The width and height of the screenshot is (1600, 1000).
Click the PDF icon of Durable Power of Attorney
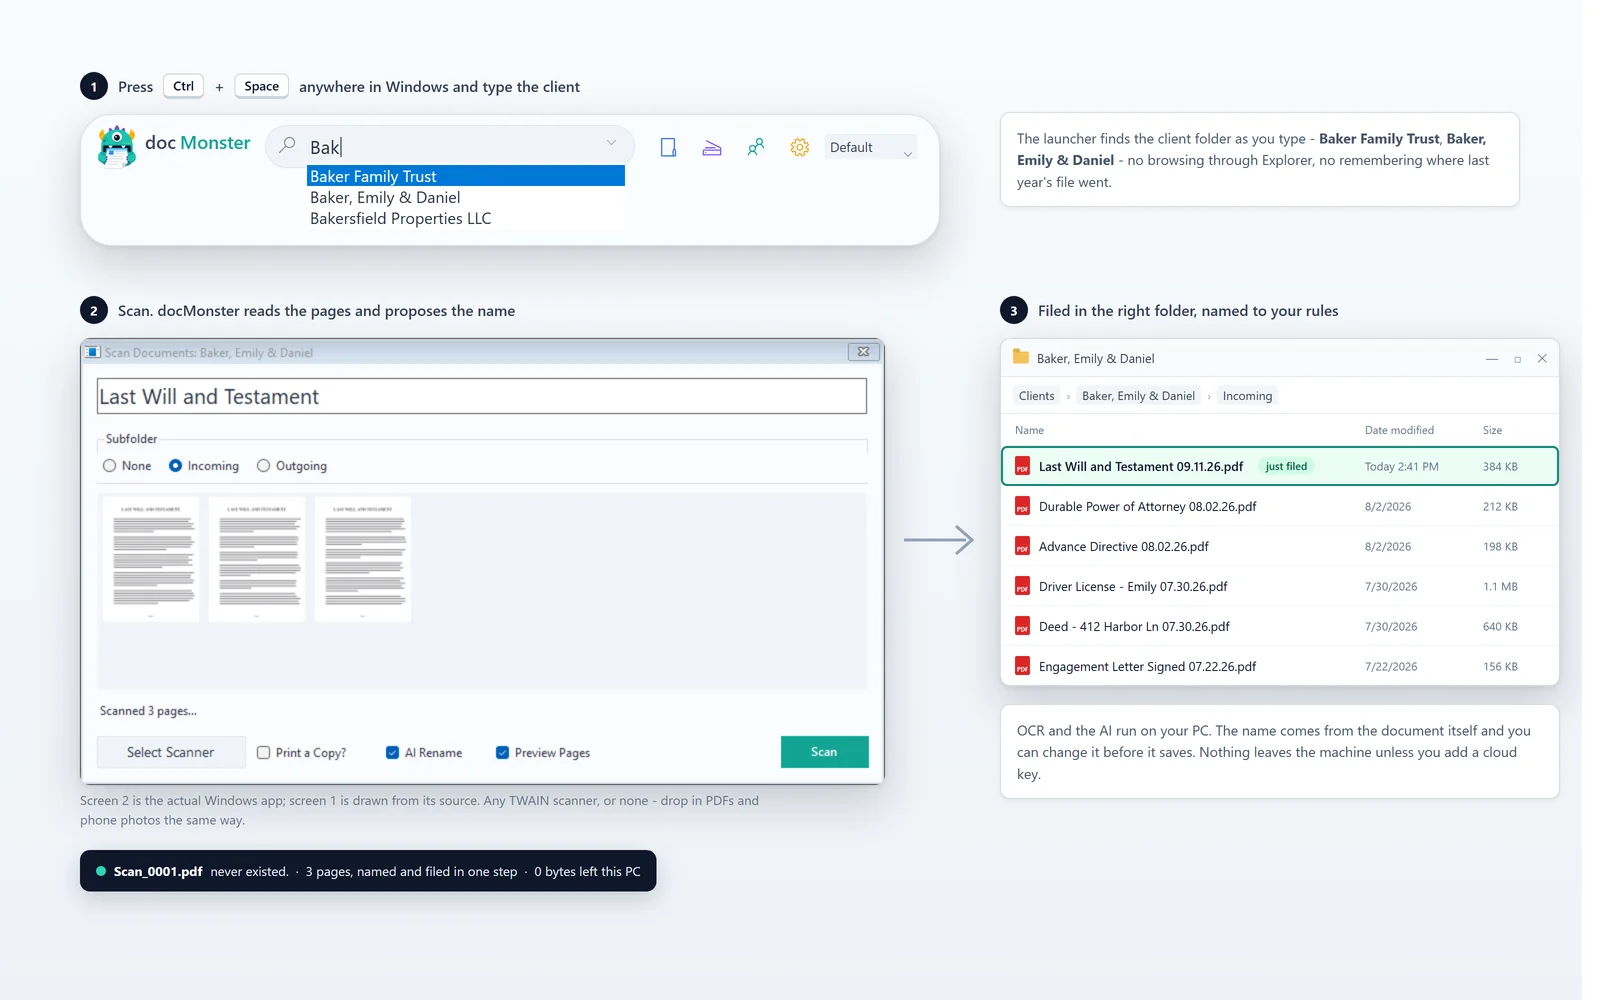click(x=1022, y=506)
